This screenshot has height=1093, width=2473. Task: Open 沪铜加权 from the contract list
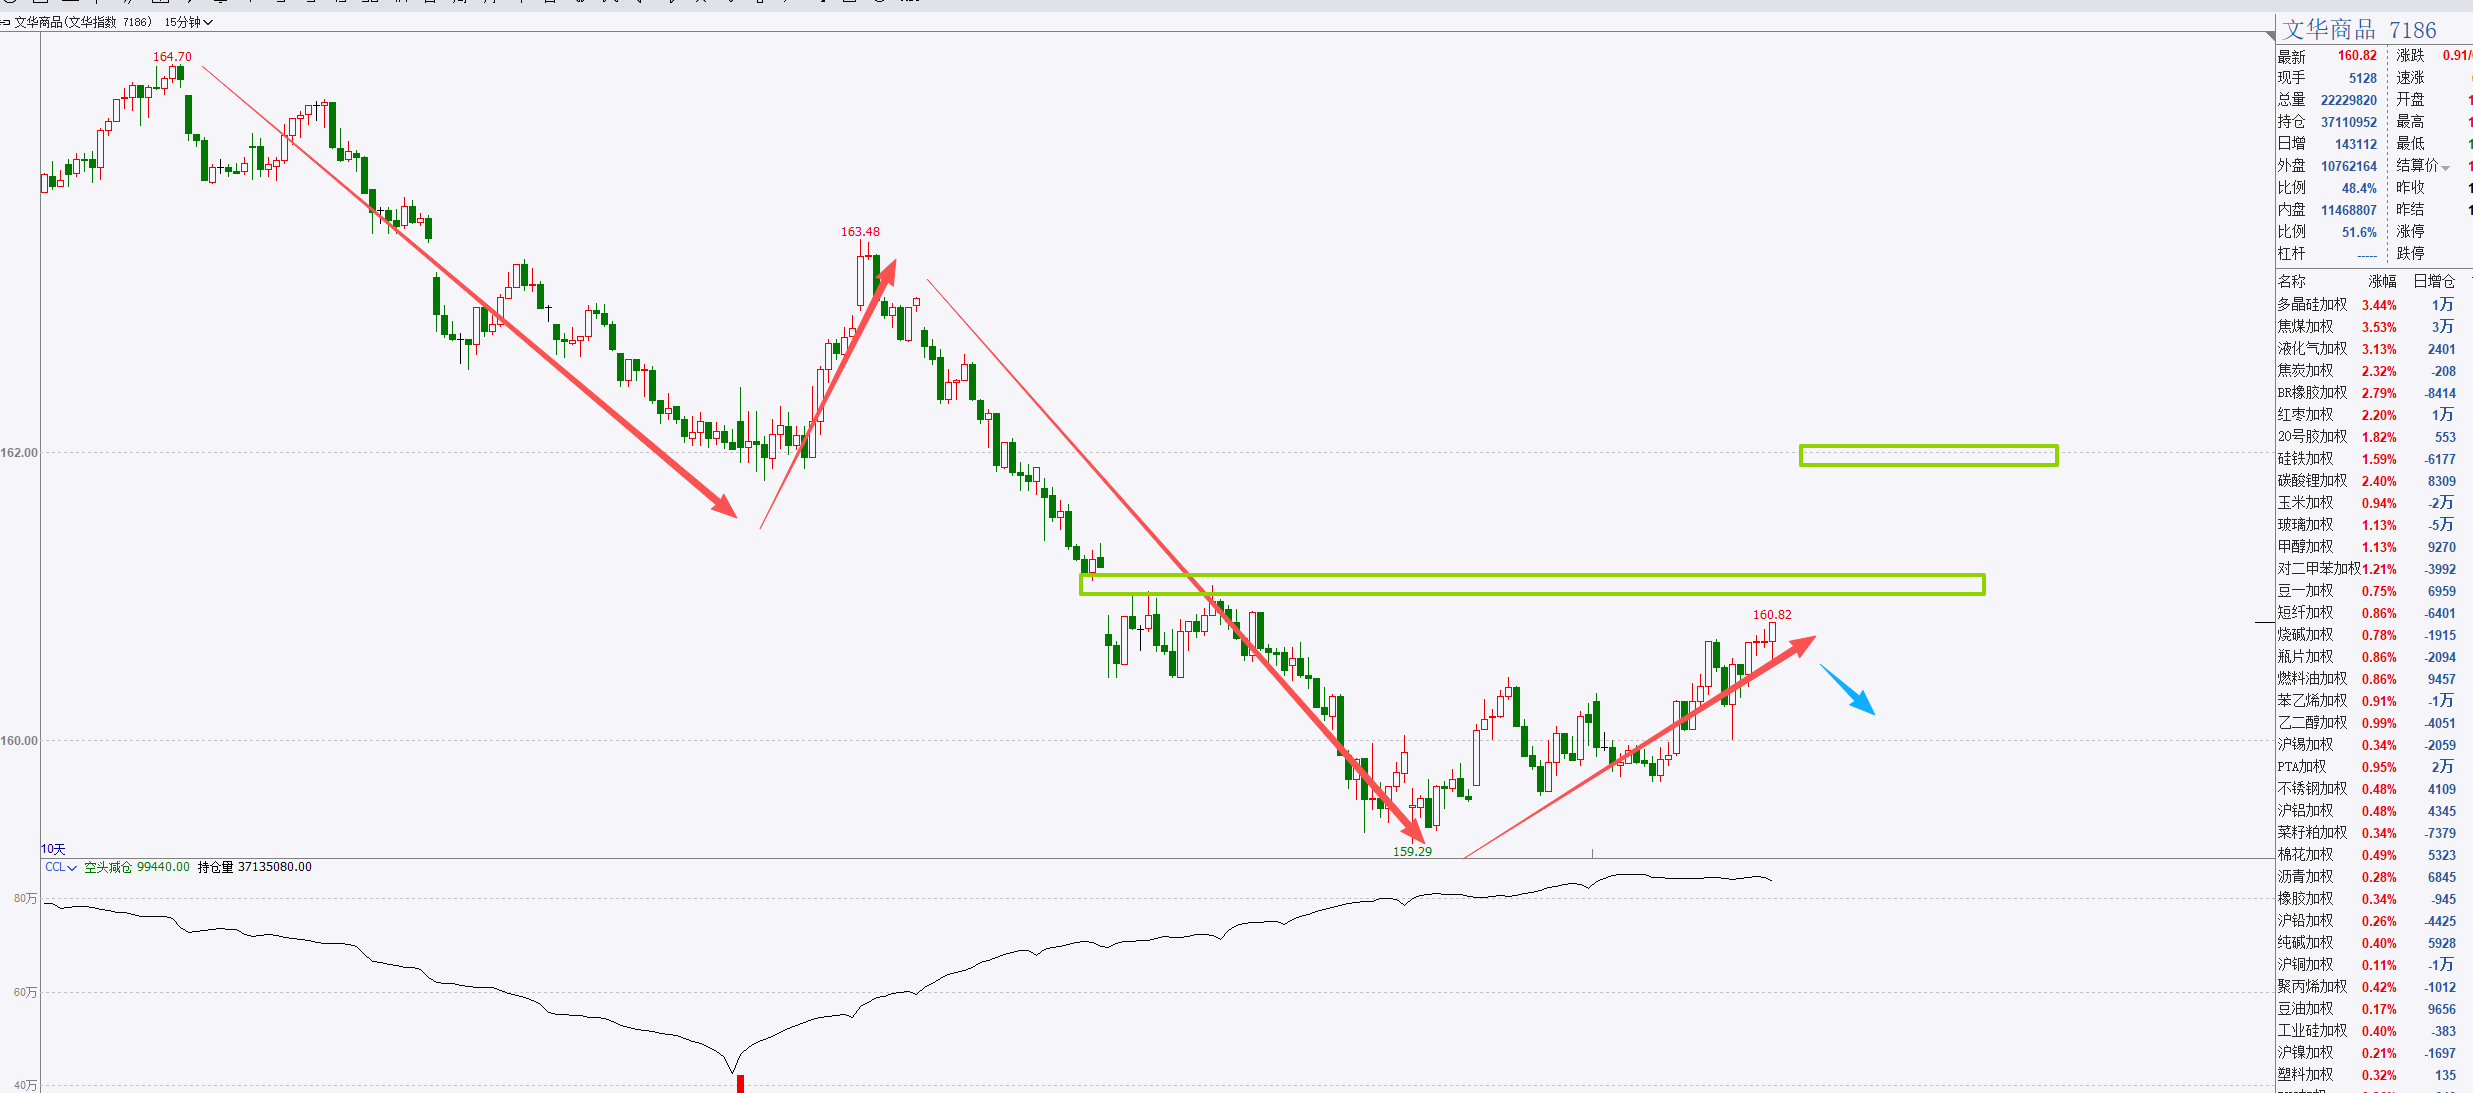[2306, 965]
